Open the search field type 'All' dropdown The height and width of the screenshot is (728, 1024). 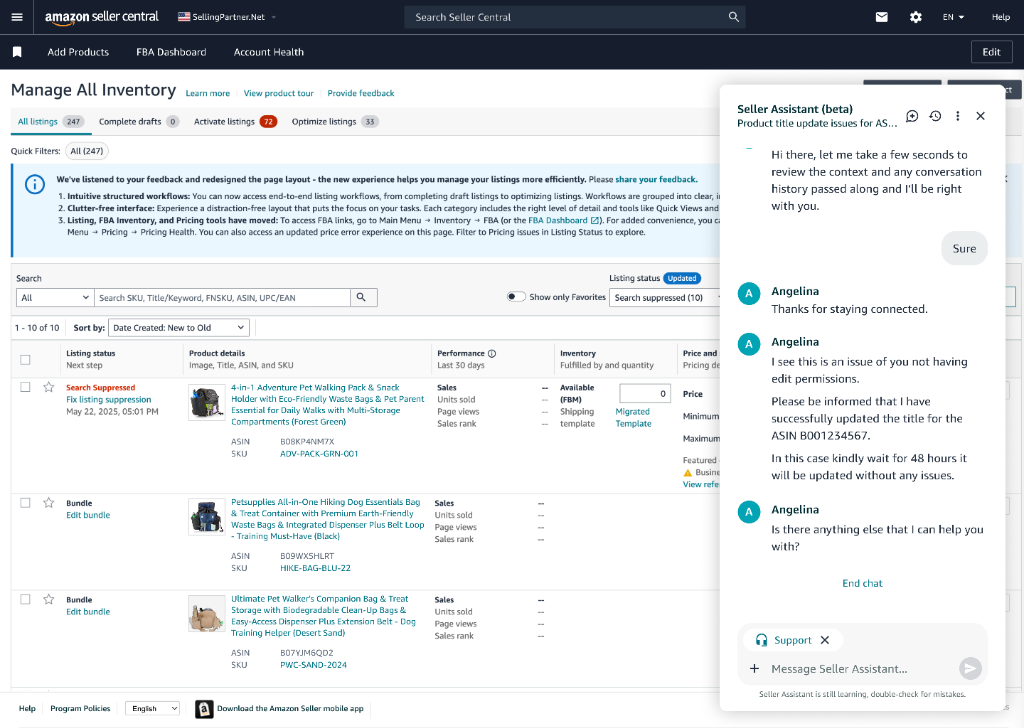[x=55, y=297]
